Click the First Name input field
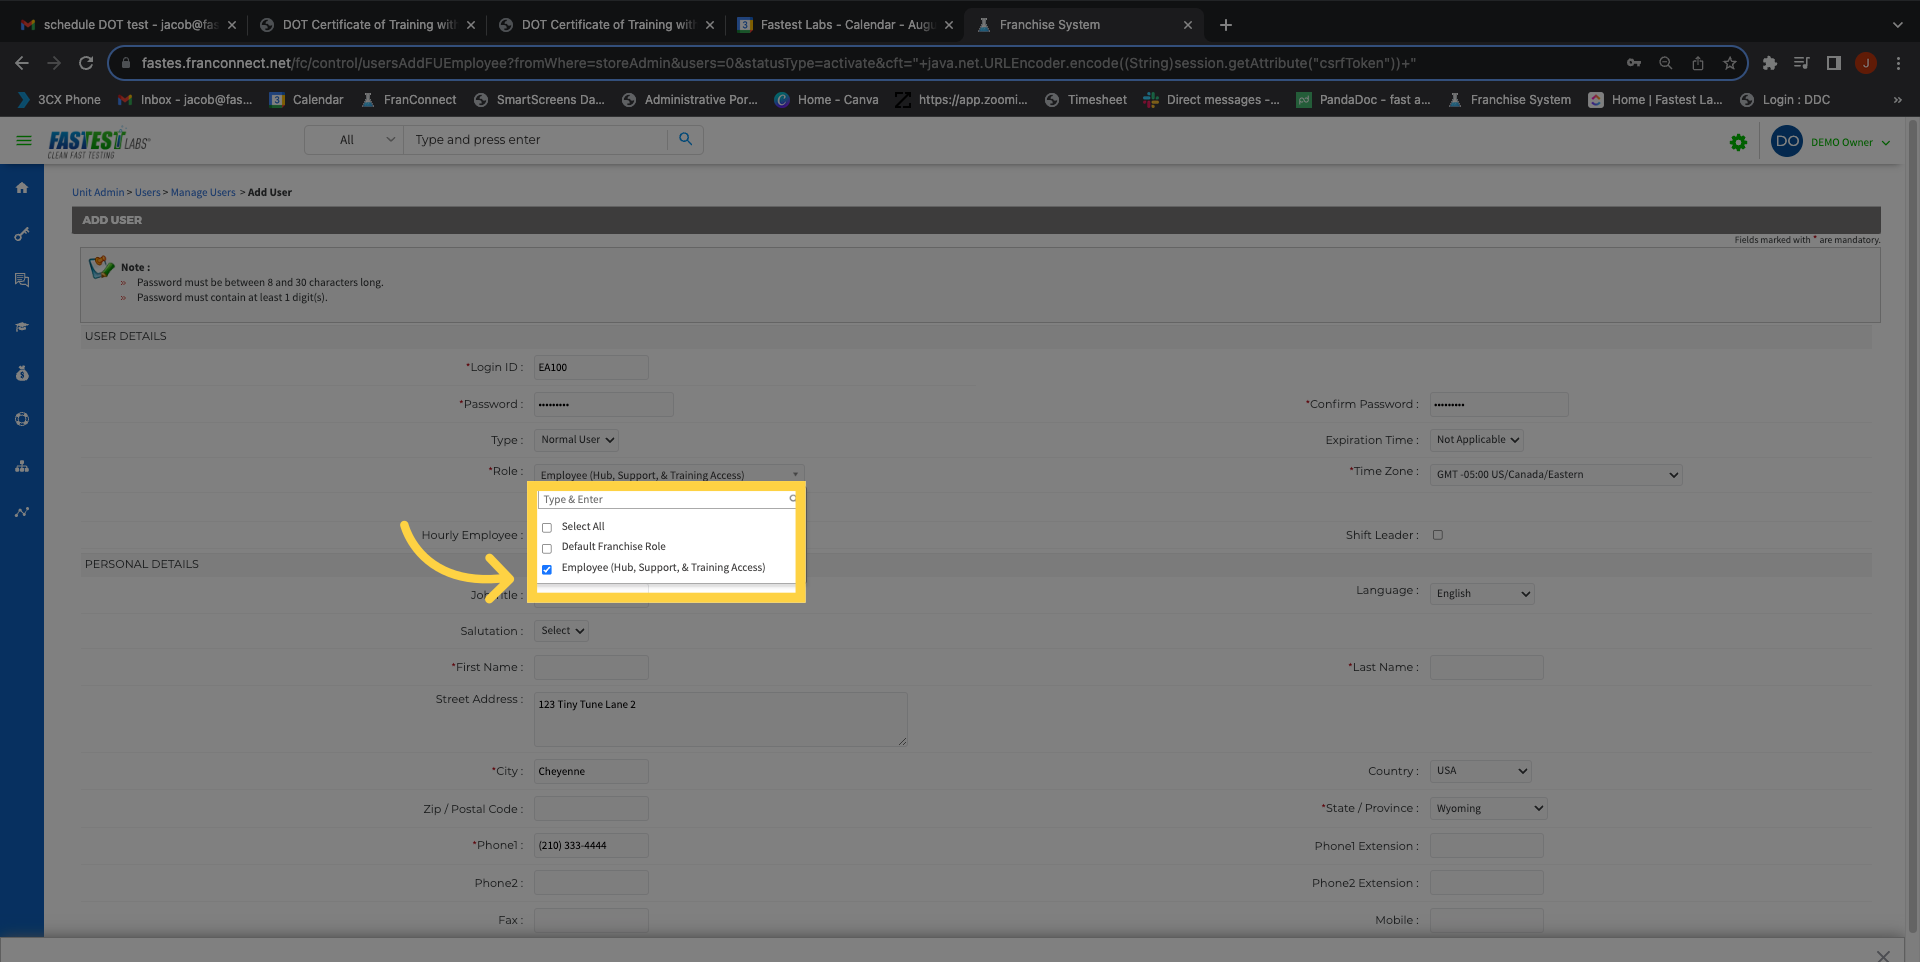1920x962 pixels. [x=591, y=668]
